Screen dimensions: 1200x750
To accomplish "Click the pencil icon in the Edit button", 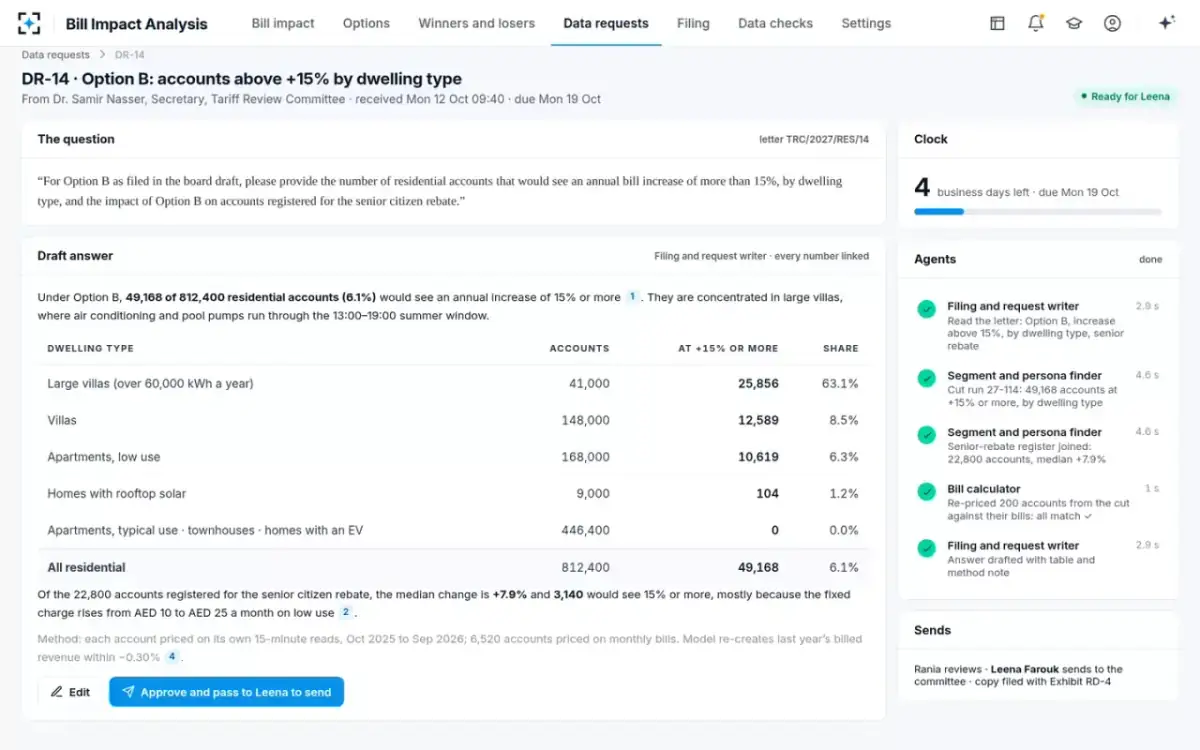I will (56, 692).
